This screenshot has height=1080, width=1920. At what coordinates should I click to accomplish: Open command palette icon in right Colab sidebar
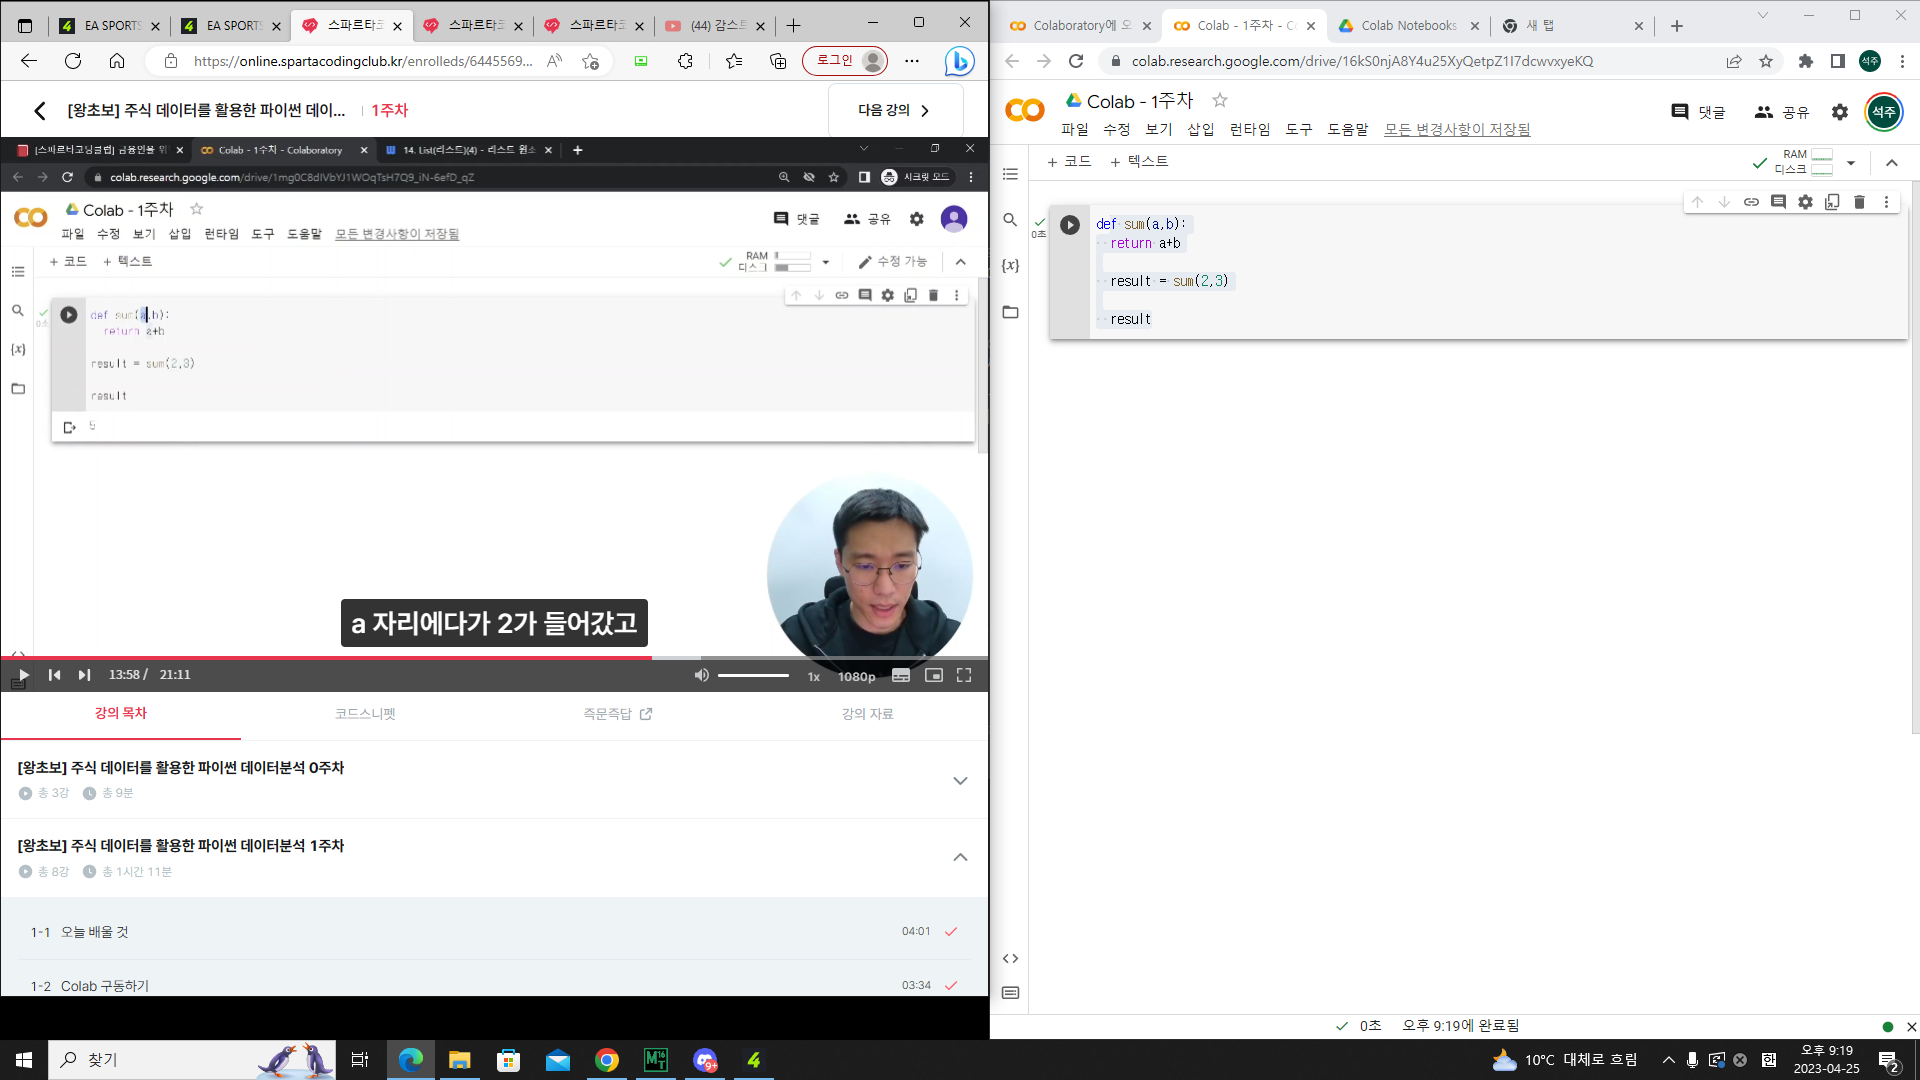[x=1010, y=993]
